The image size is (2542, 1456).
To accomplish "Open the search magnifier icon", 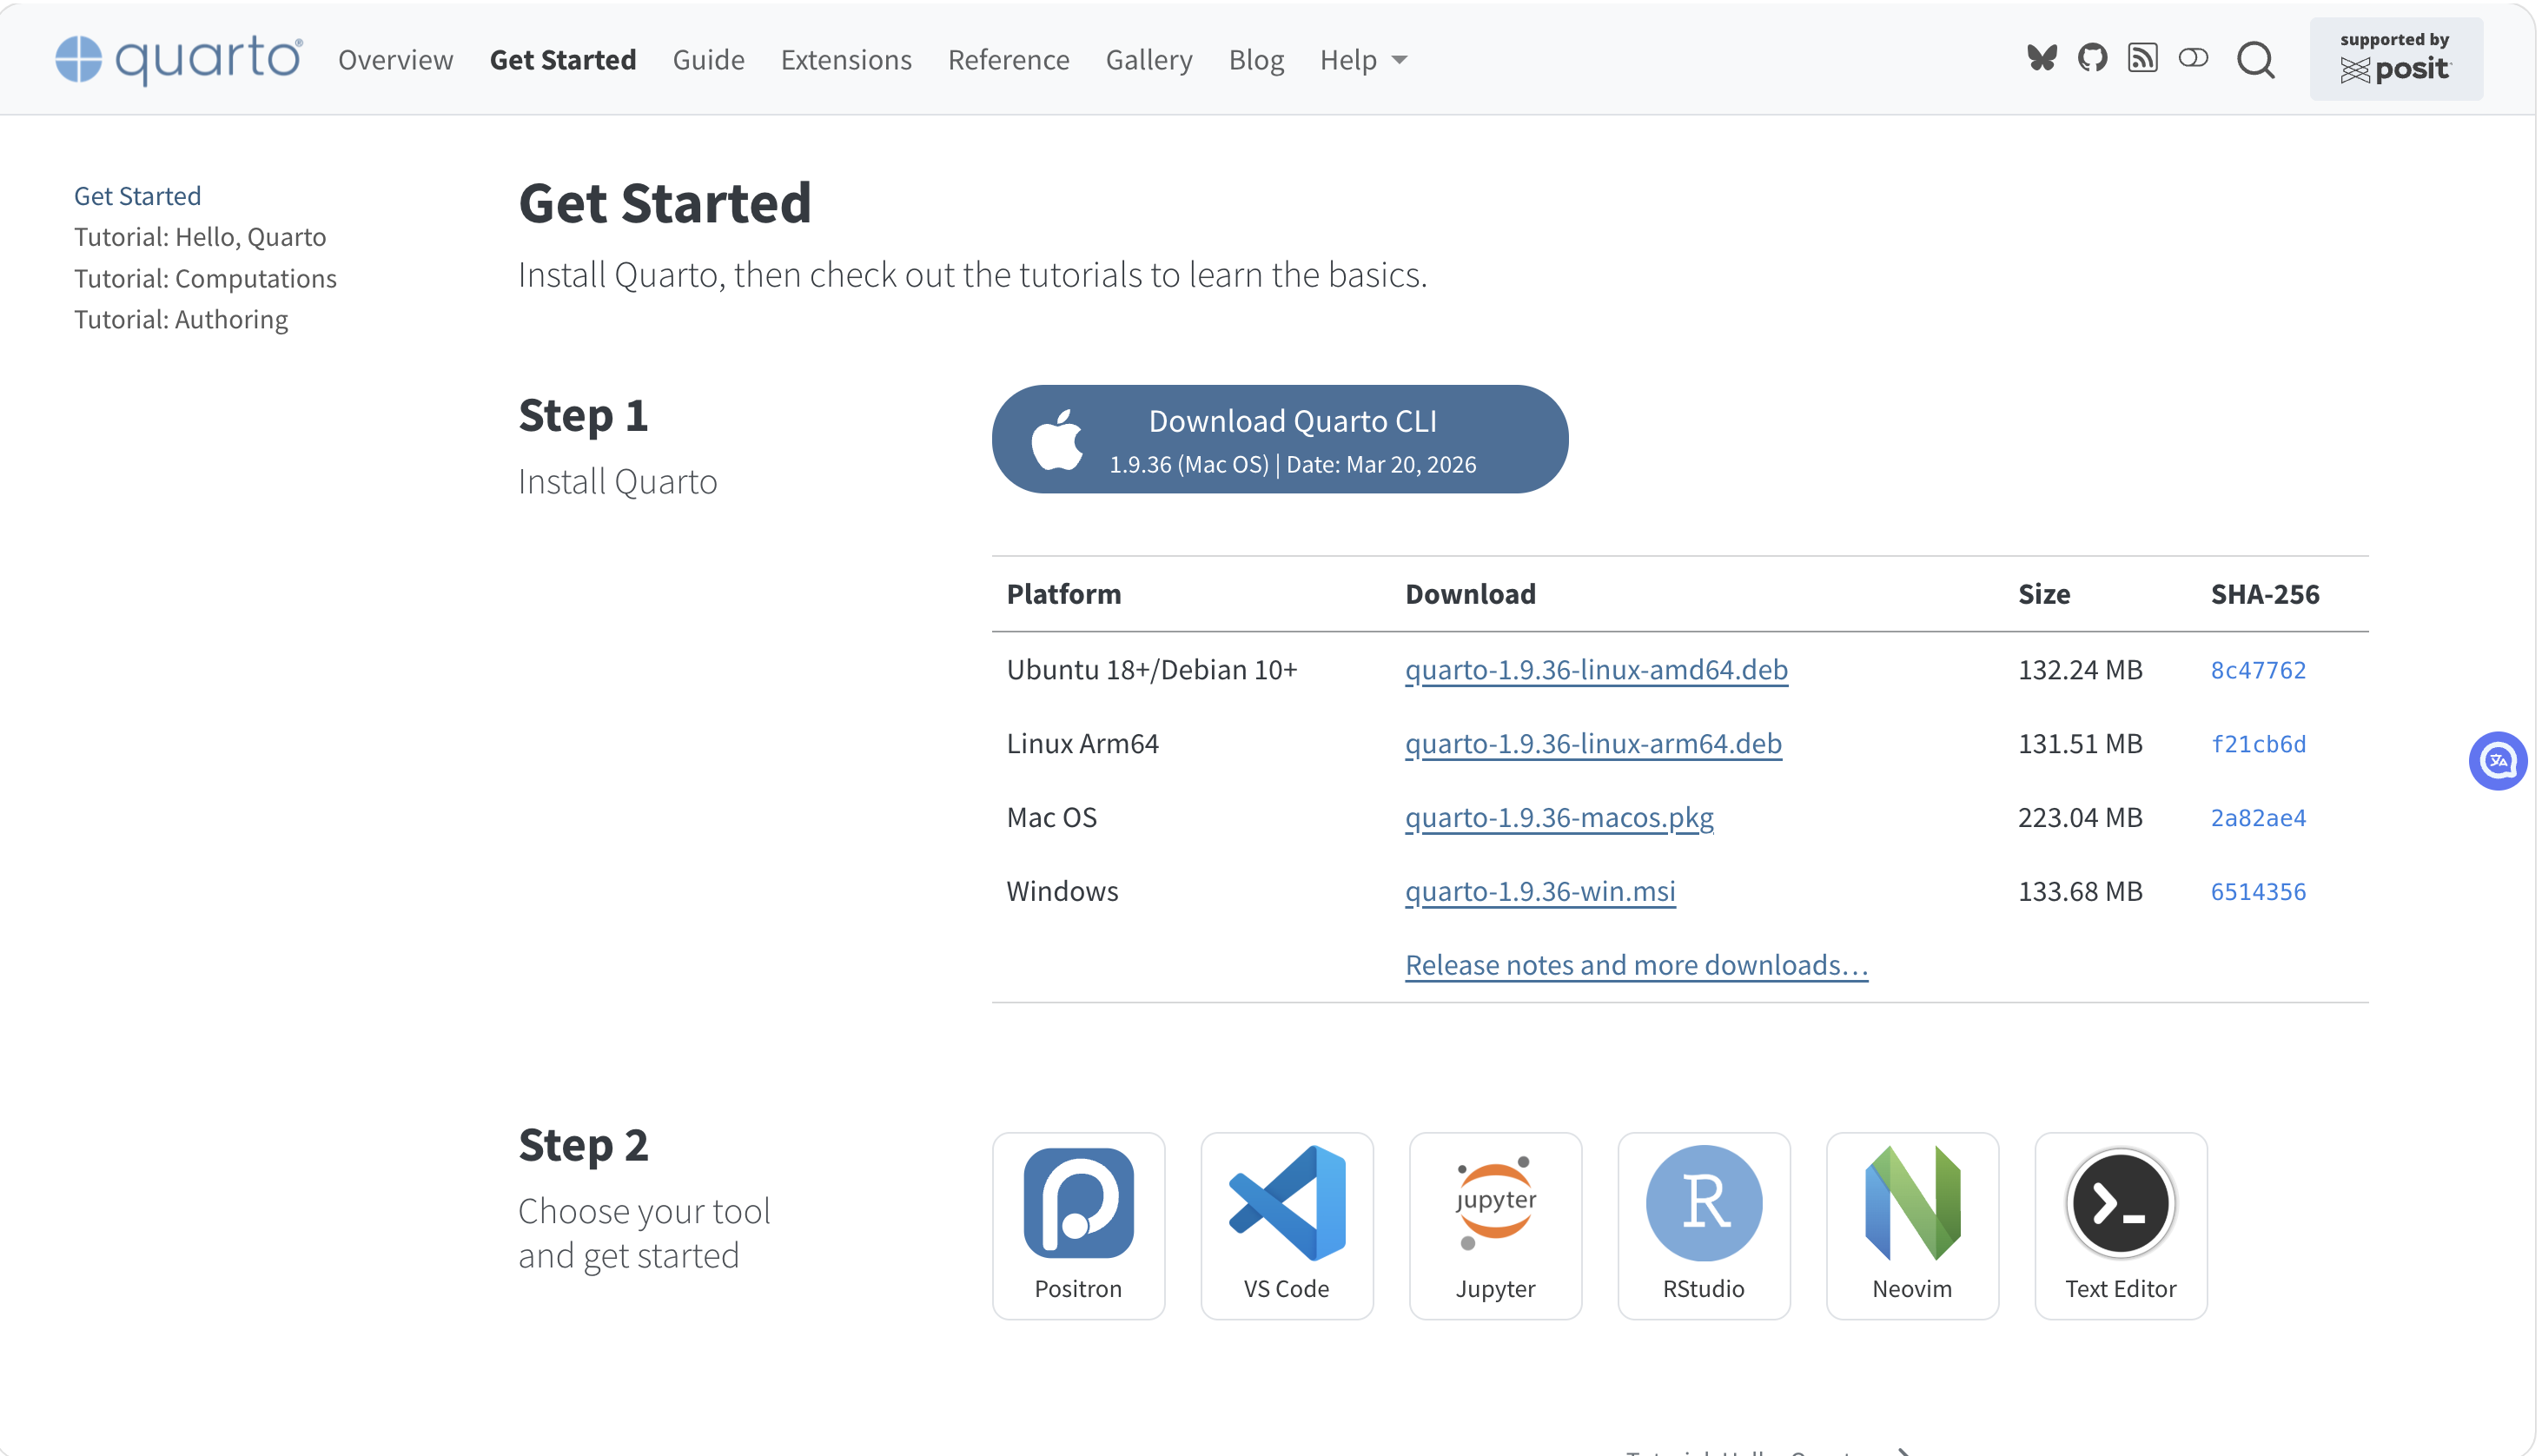I will [2255, 60].
